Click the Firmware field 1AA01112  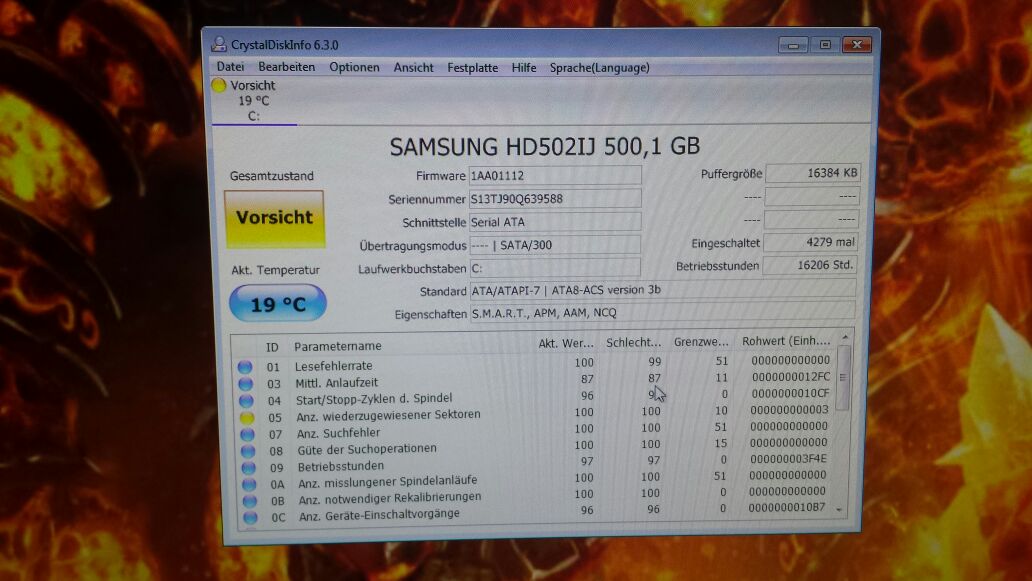click(555, 176)
